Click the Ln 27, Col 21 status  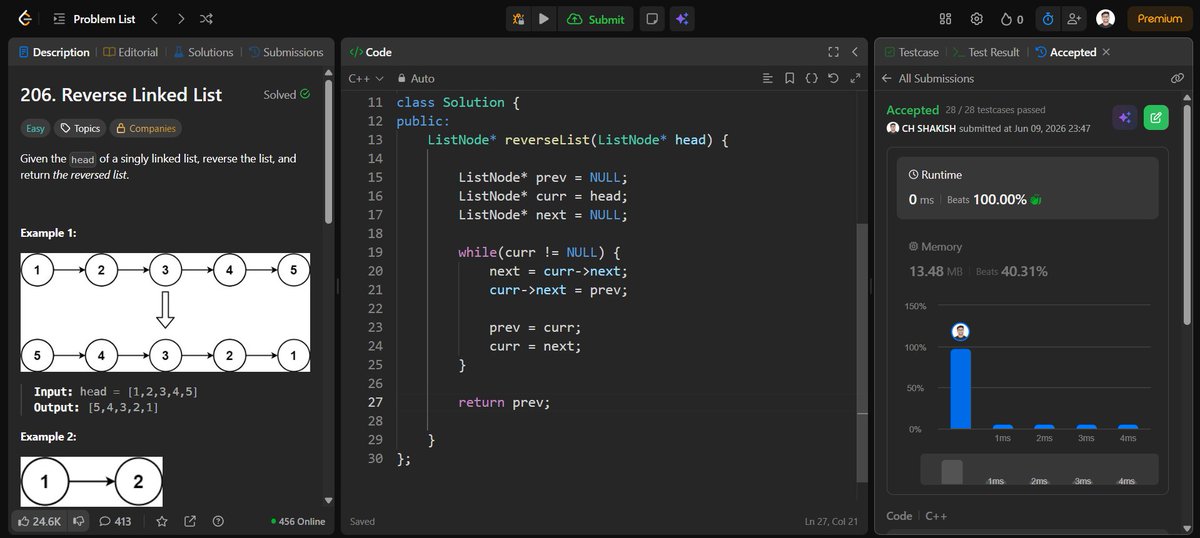click(x=831, y=521)
